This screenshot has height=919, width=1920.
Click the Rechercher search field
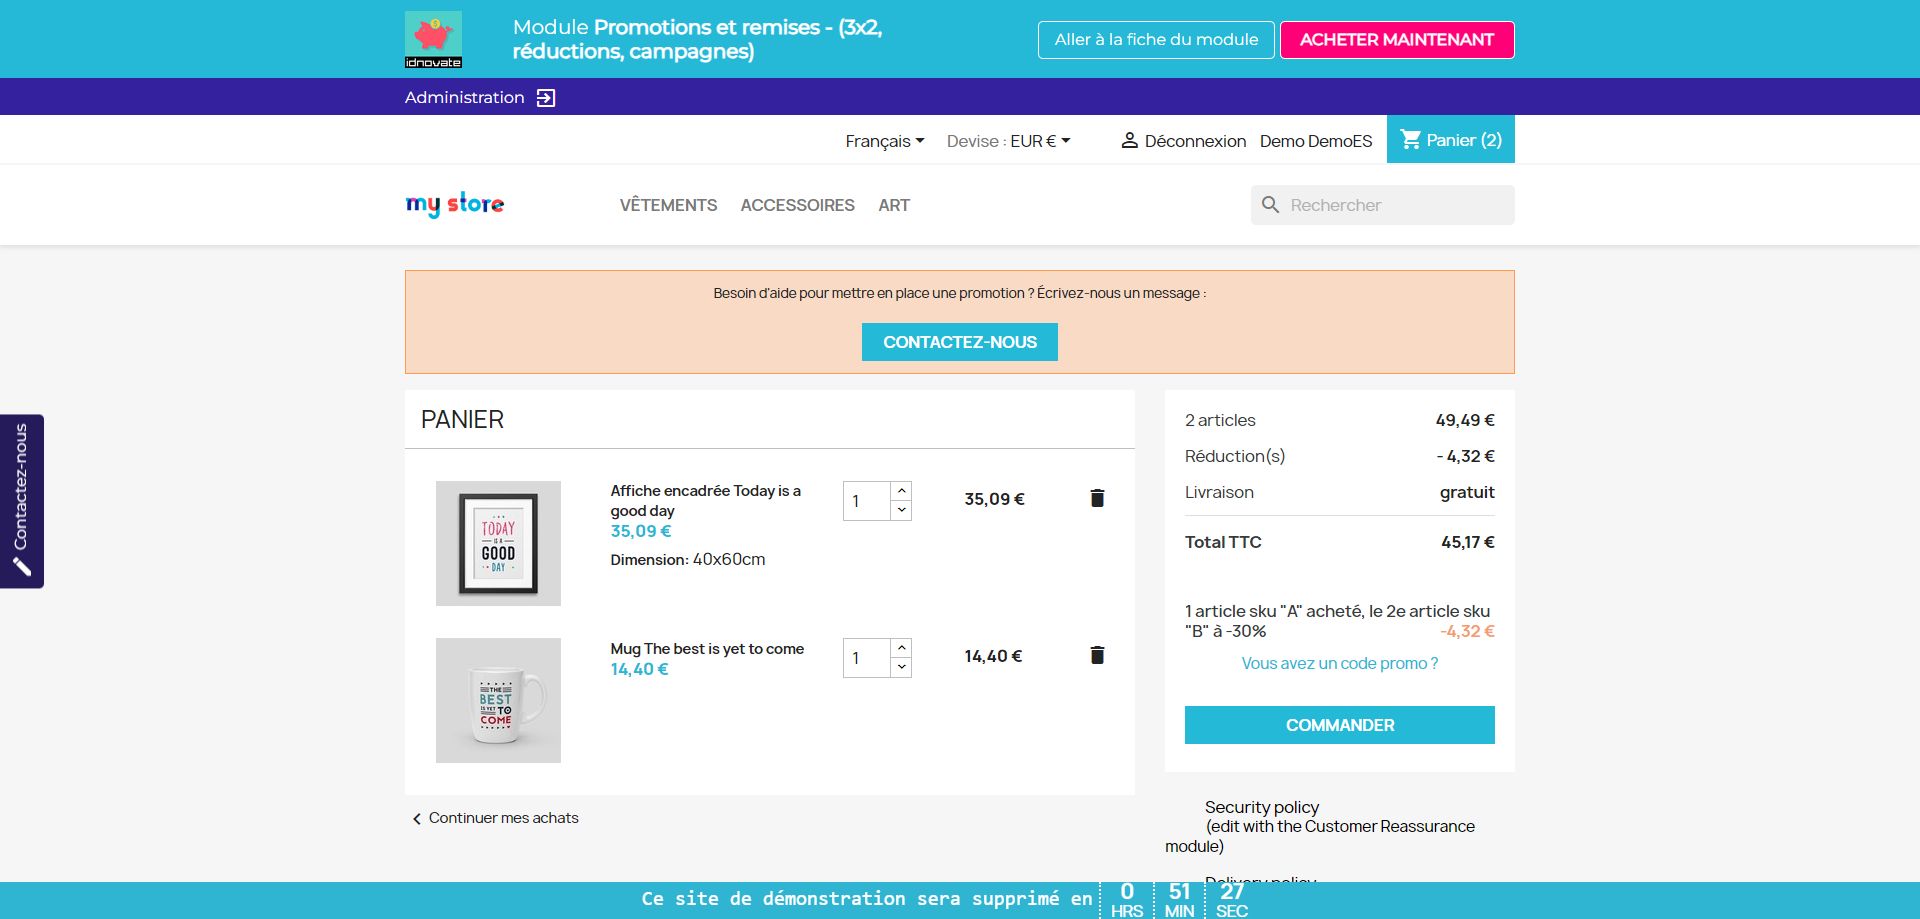tap(1383, 205)
